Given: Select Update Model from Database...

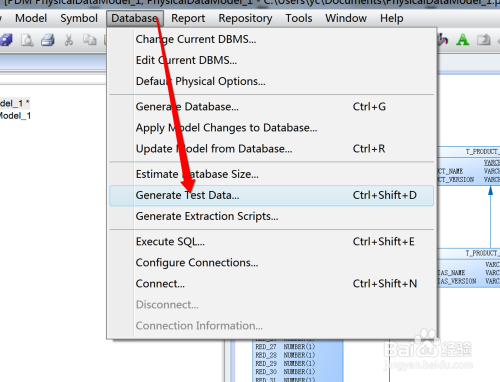Looking at the screenshot, I should pos(271,149).
